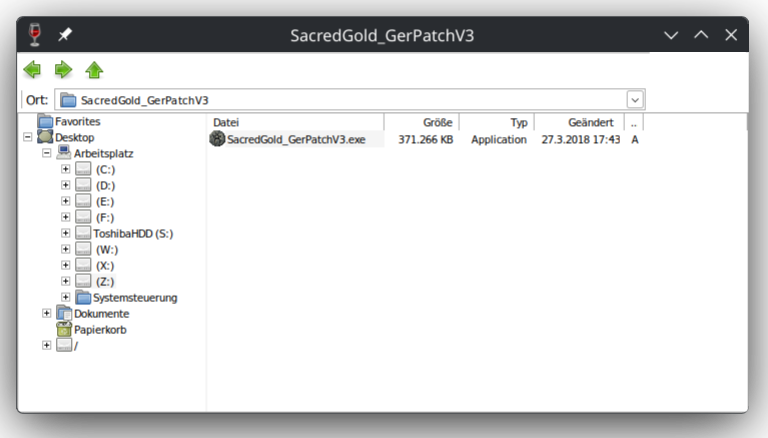Click the (D:) drive icon
This screenshot has height=438, width=768.
tap(83, 185)
